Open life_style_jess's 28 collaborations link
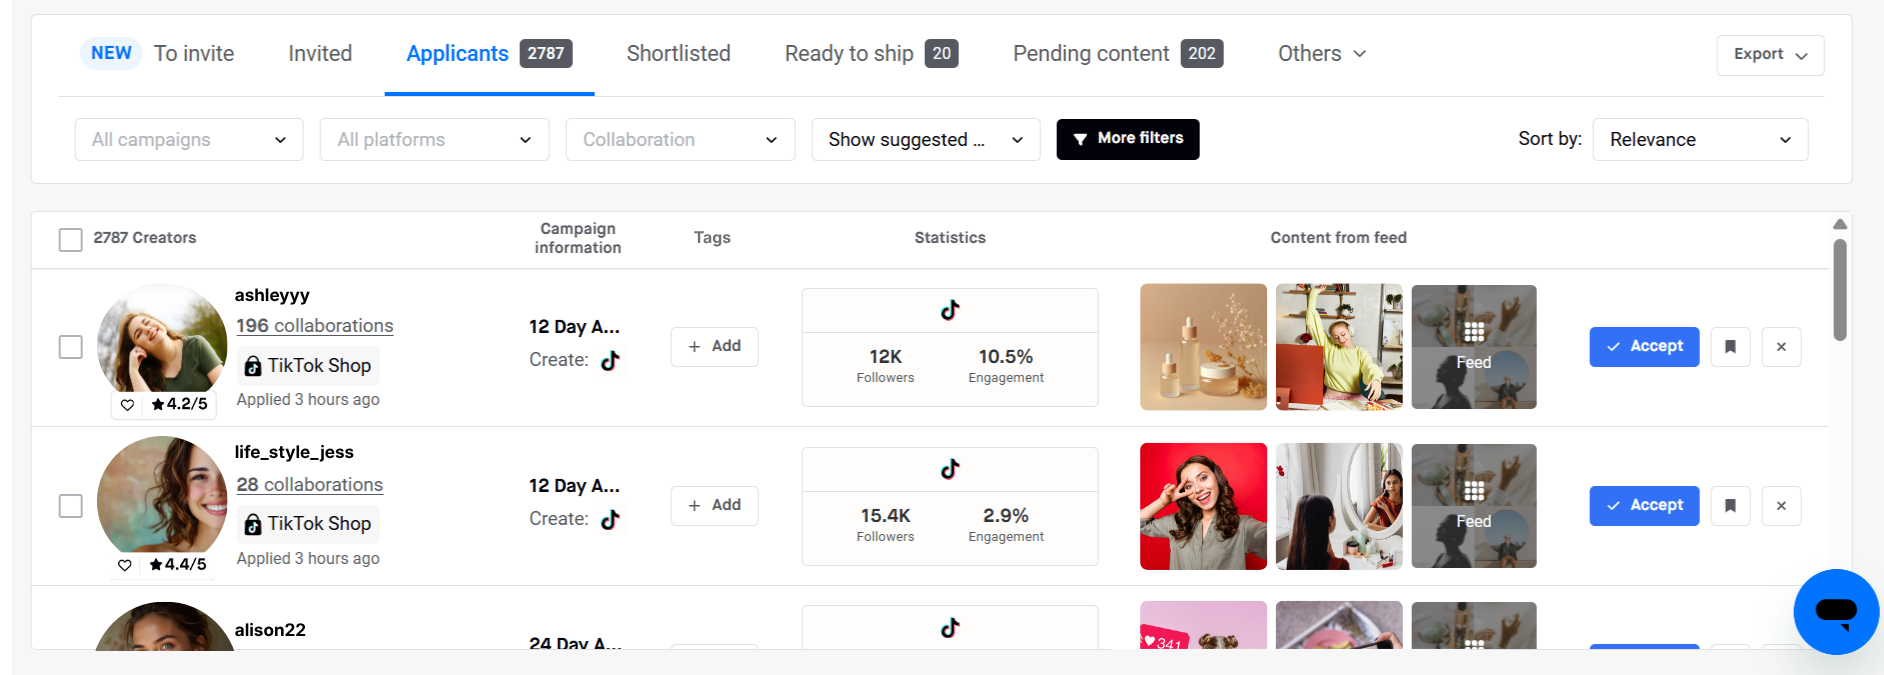The width and height of the screenshot is (1884, 675). tap(310, 485)
